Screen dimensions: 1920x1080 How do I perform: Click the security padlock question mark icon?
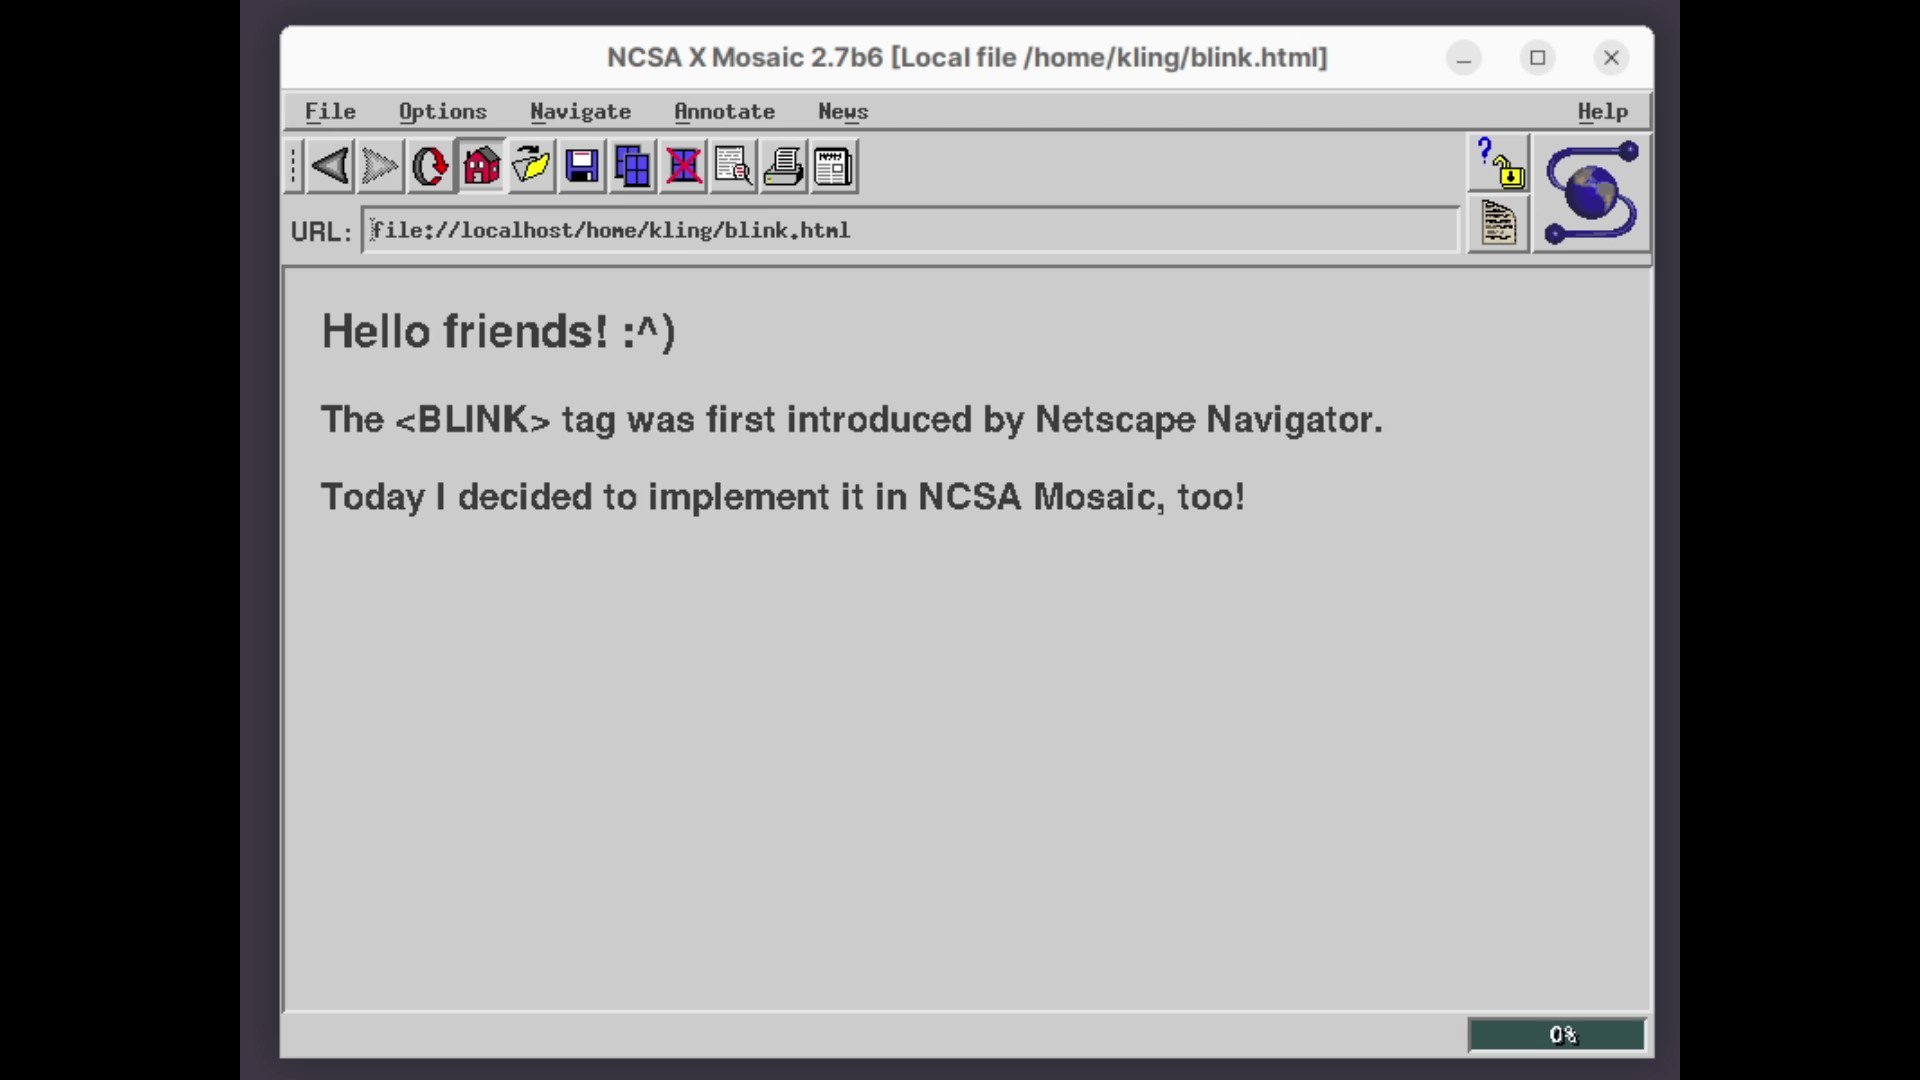tap(1498, 163)
